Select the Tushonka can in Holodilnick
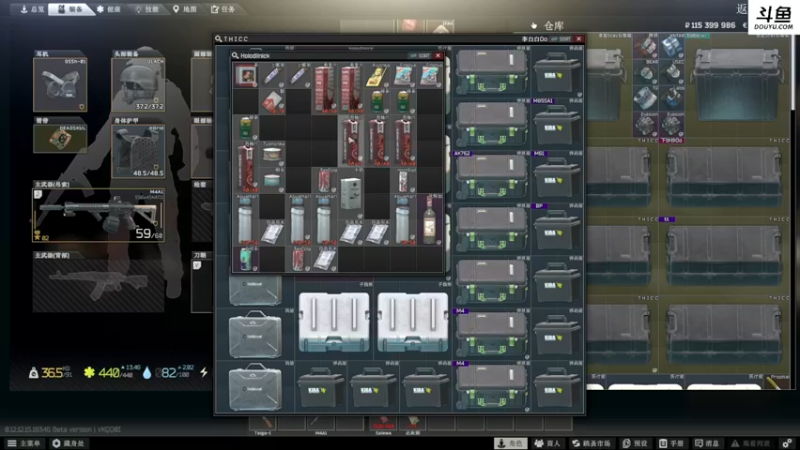Viewport: 800px width, 450px height. click(x=272, y=153)
